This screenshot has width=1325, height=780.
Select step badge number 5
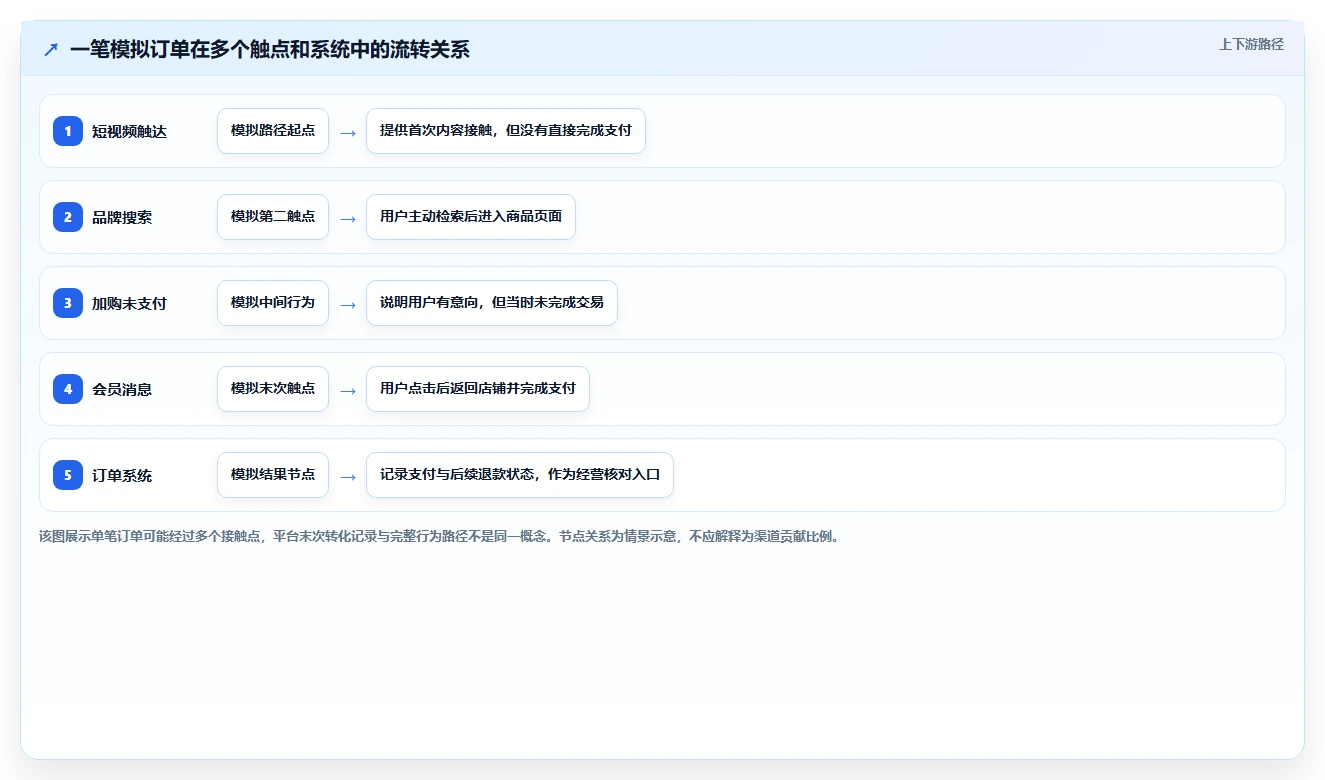point(68,474)
